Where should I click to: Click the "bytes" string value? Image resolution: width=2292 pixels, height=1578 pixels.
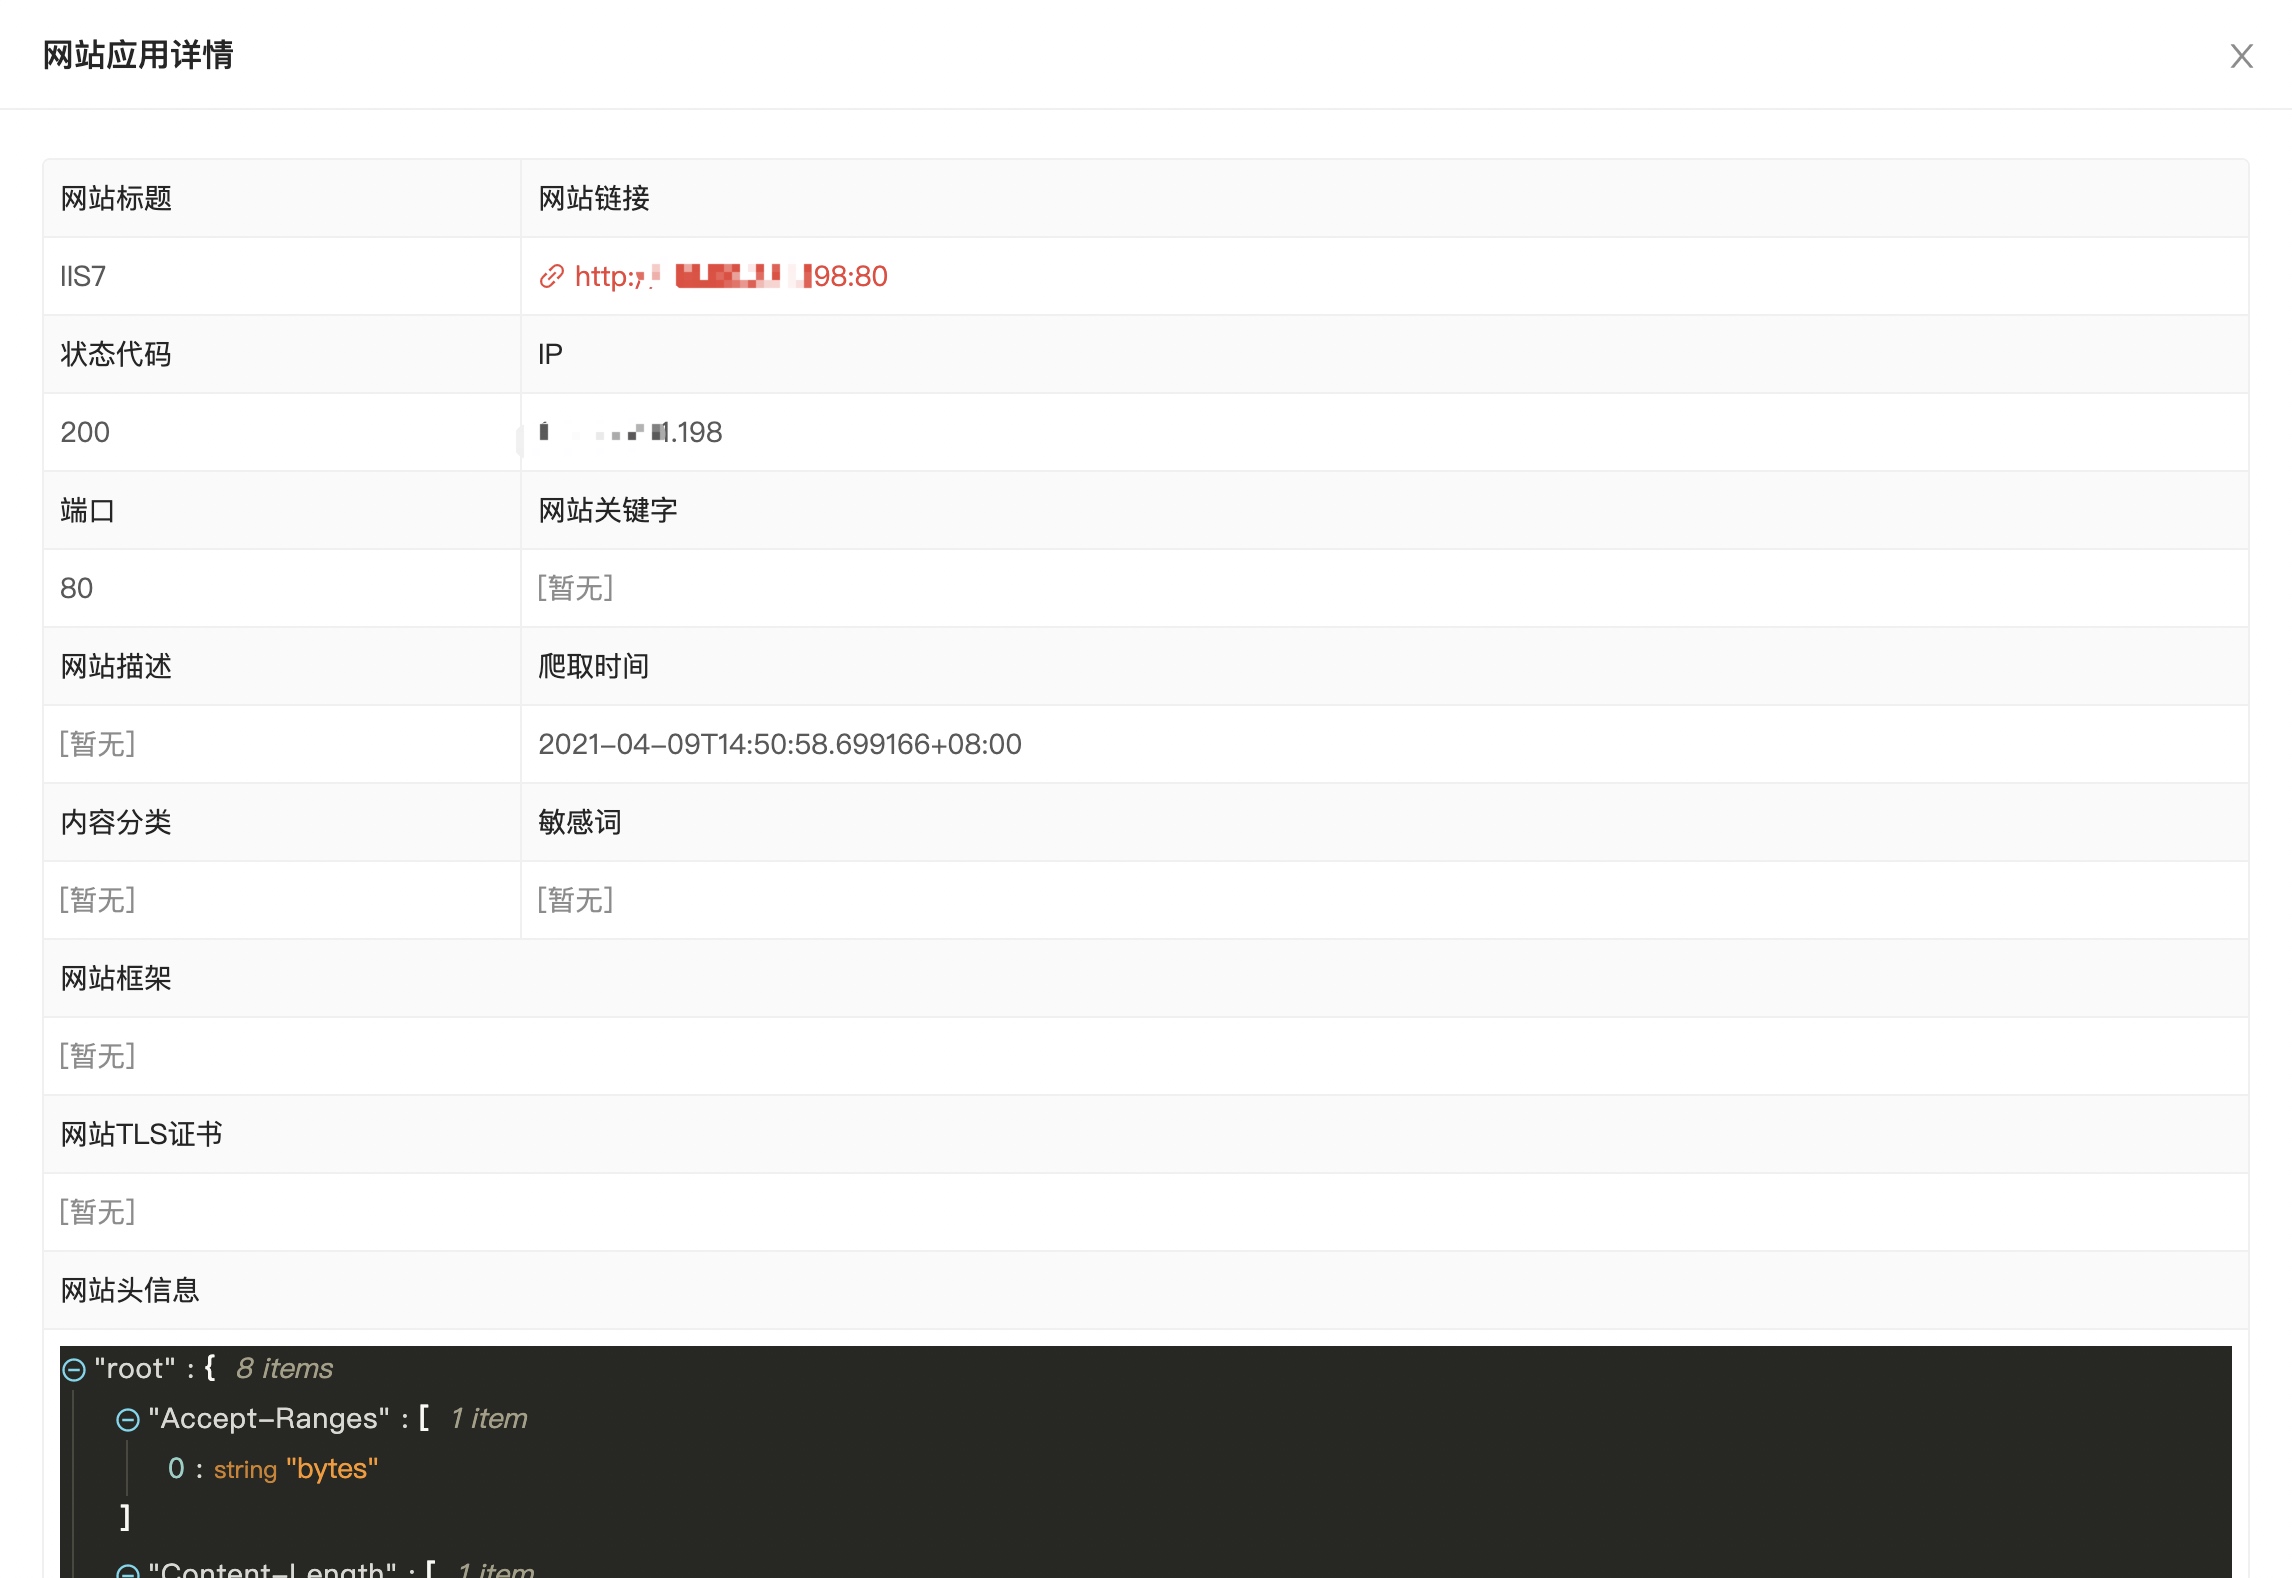tap(332, 1469)
